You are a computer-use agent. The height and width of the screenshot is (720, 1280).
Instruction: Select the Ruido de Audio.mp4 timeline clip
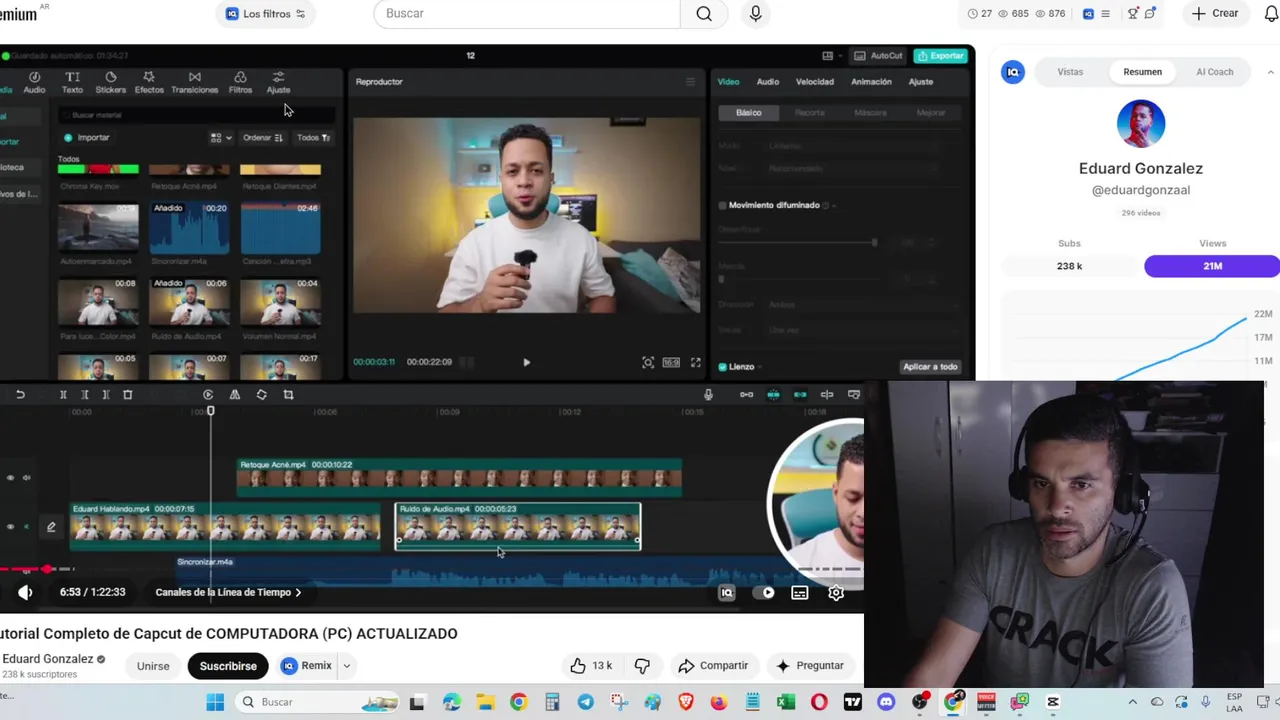click(x=518, y=526)
